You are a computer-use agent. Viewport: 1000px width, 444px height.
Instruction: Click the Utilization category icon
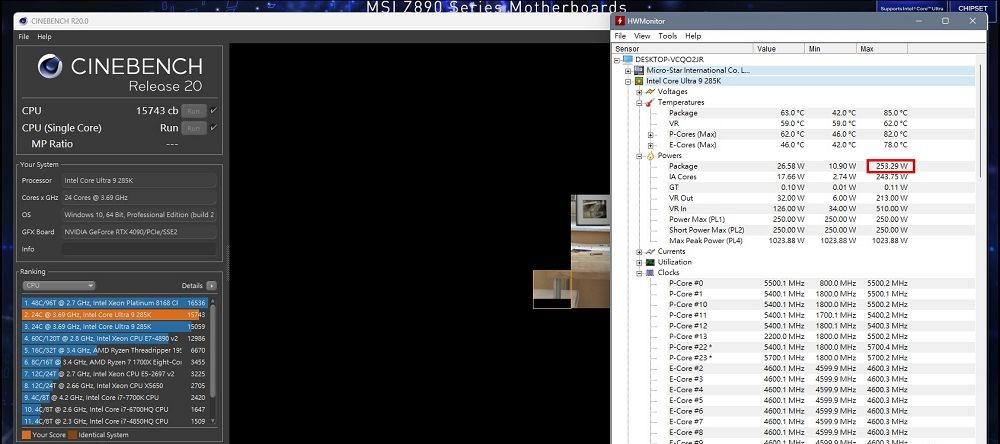pyautogui.click(x=651, y=262)
